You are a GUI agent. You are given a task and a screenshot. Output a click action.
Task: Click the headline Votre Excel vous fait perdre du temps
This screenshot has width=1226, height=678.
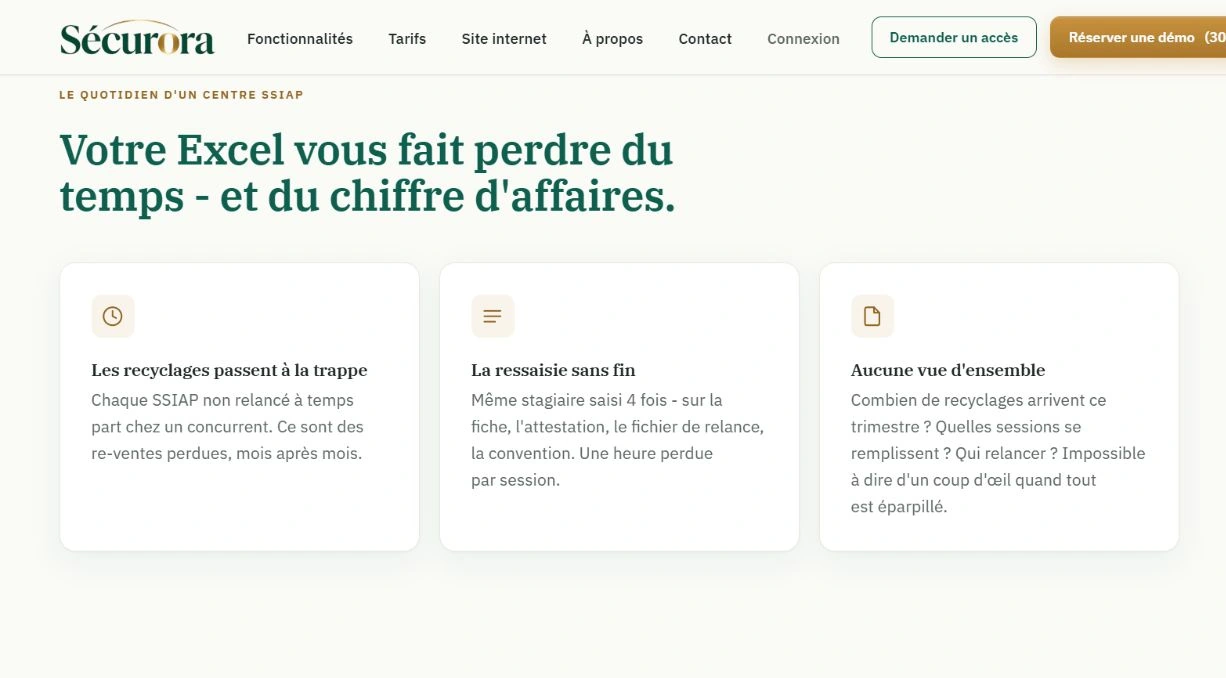(367, 173)
